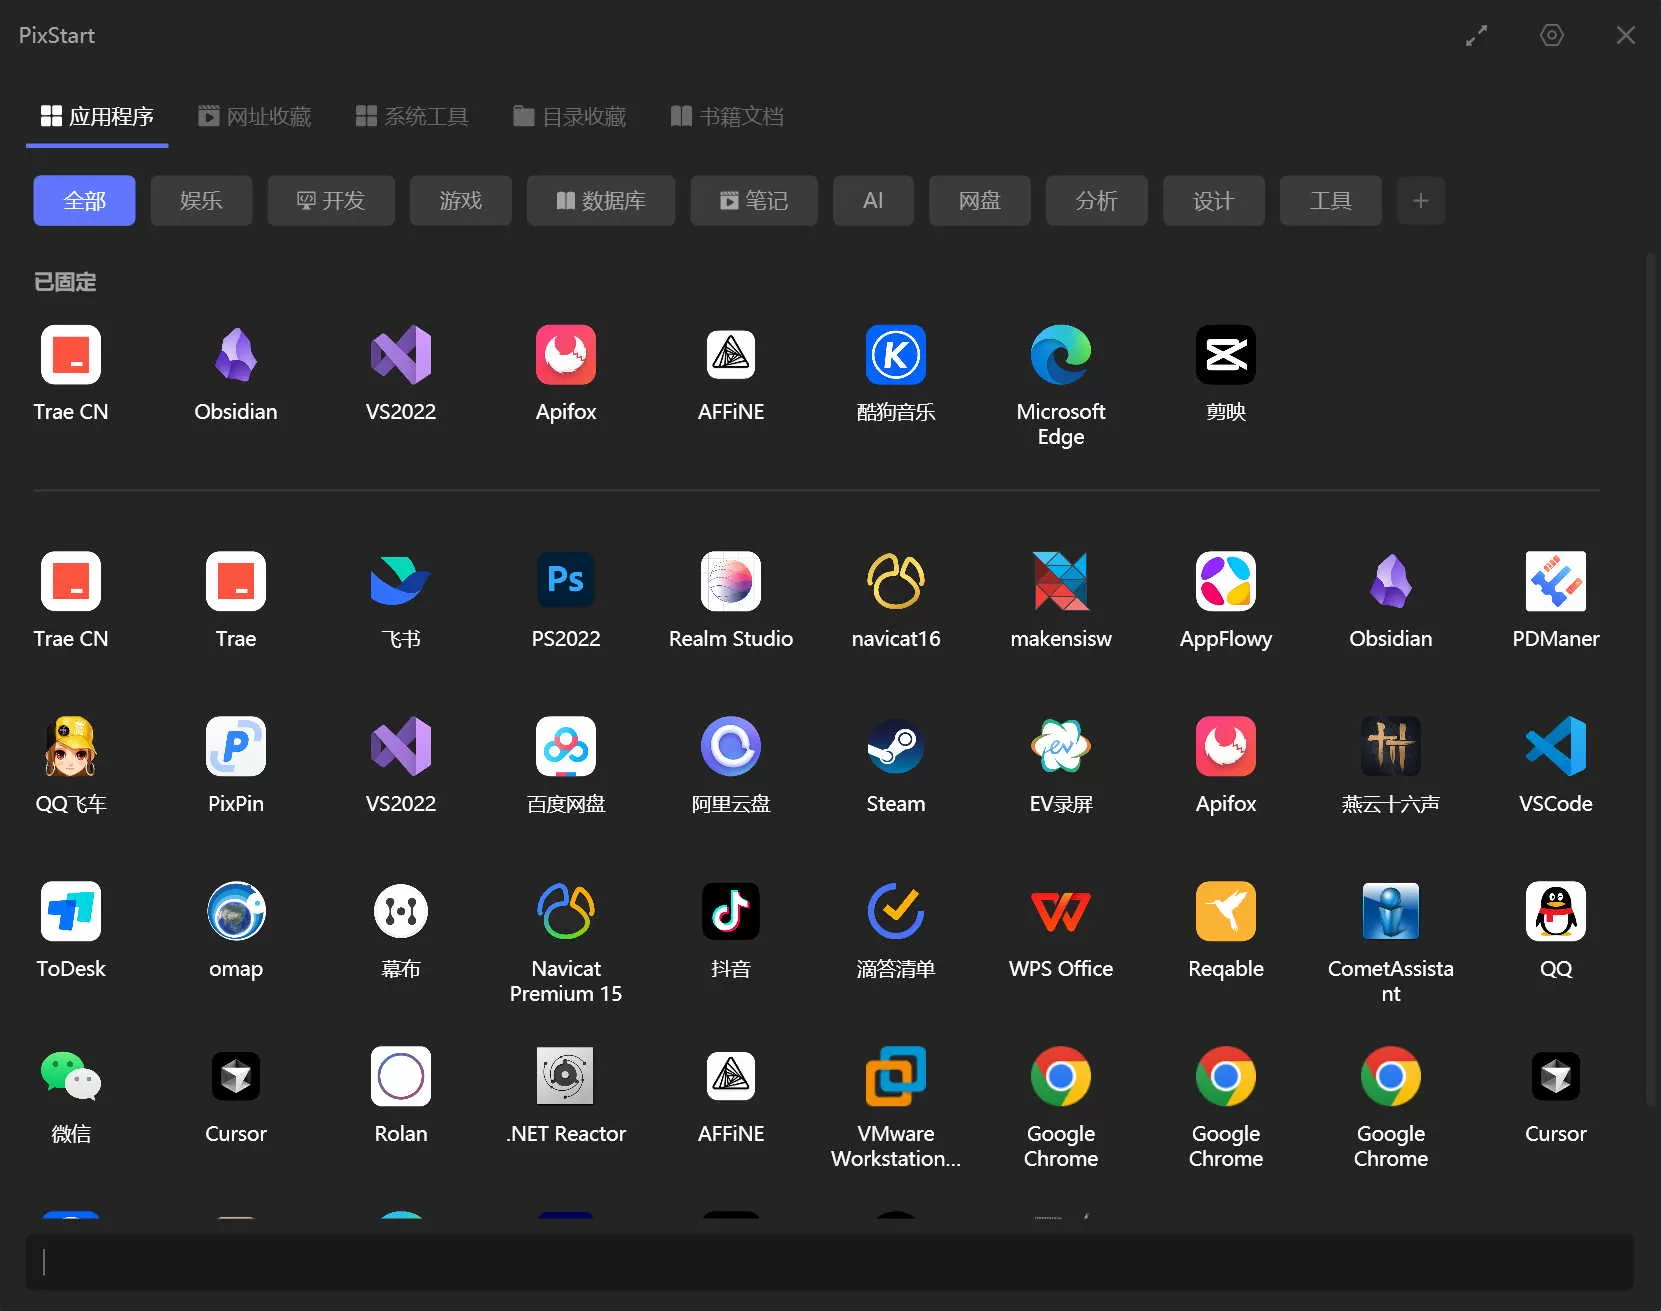This screenshot has height=1311, width=1661.
Task: Filter apps by the 开发 category
Action: (x=331, y=200)
